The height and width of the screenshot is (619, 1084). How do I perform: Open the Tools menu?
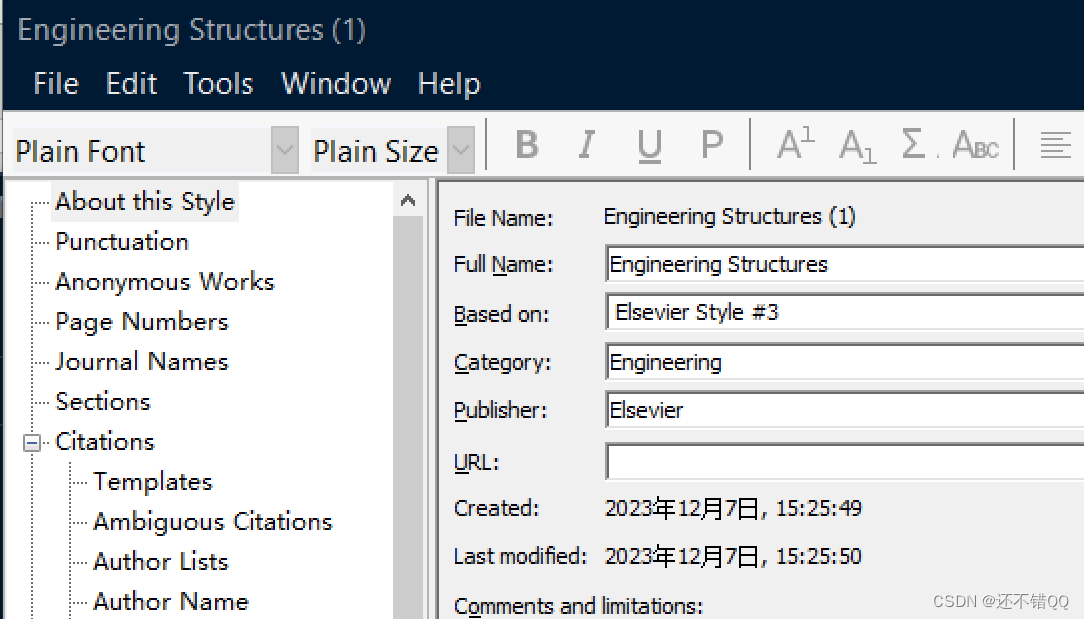218,84
